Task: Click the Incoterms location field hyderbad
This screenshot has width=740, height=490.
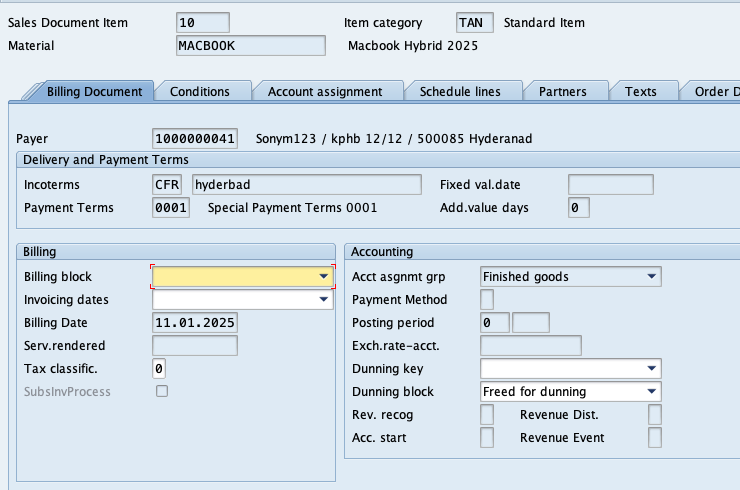Action: pyautogui.click(x=307, y=184)
